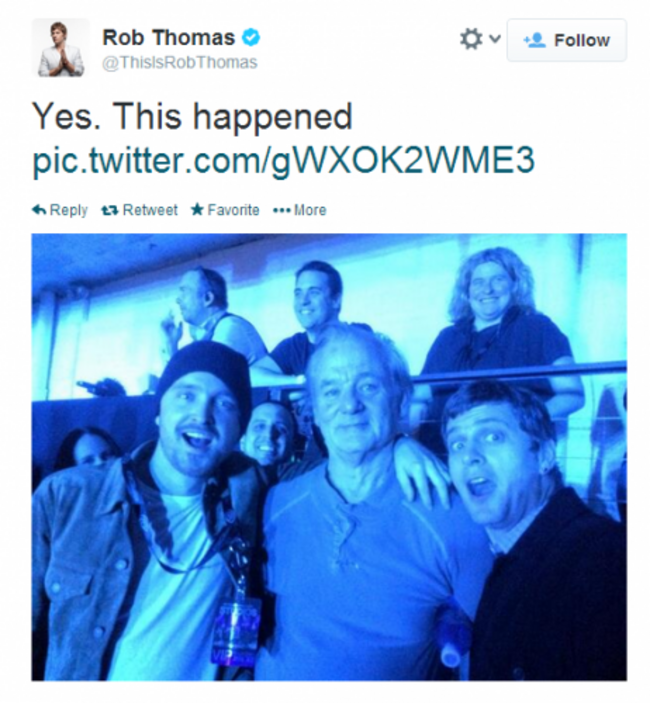Open the attached group photo
Image resolution: width=650 pixels, height=703 pixels.
[x=329, y=457]
